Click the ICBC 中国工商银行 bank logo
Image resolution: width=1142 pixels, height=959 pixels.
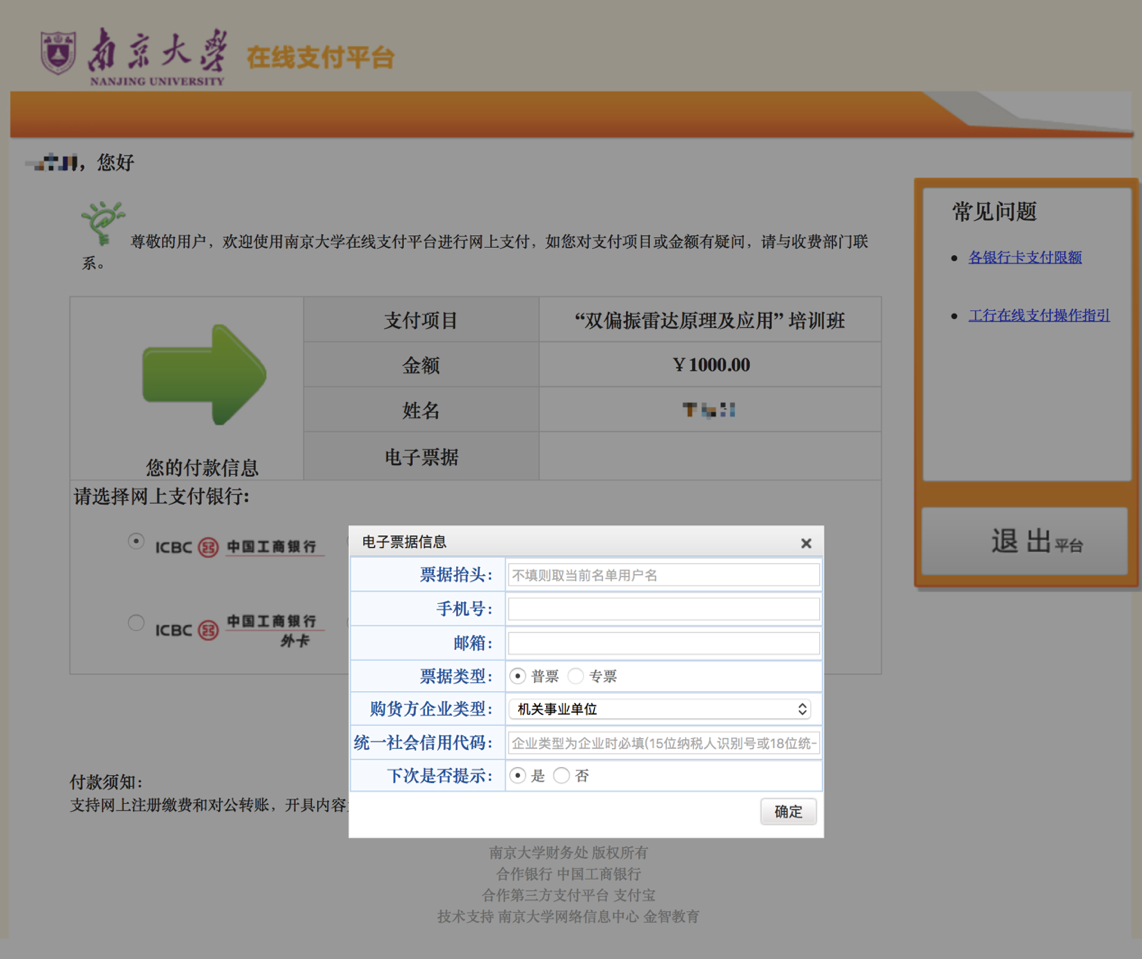click(x=239, y=547)
